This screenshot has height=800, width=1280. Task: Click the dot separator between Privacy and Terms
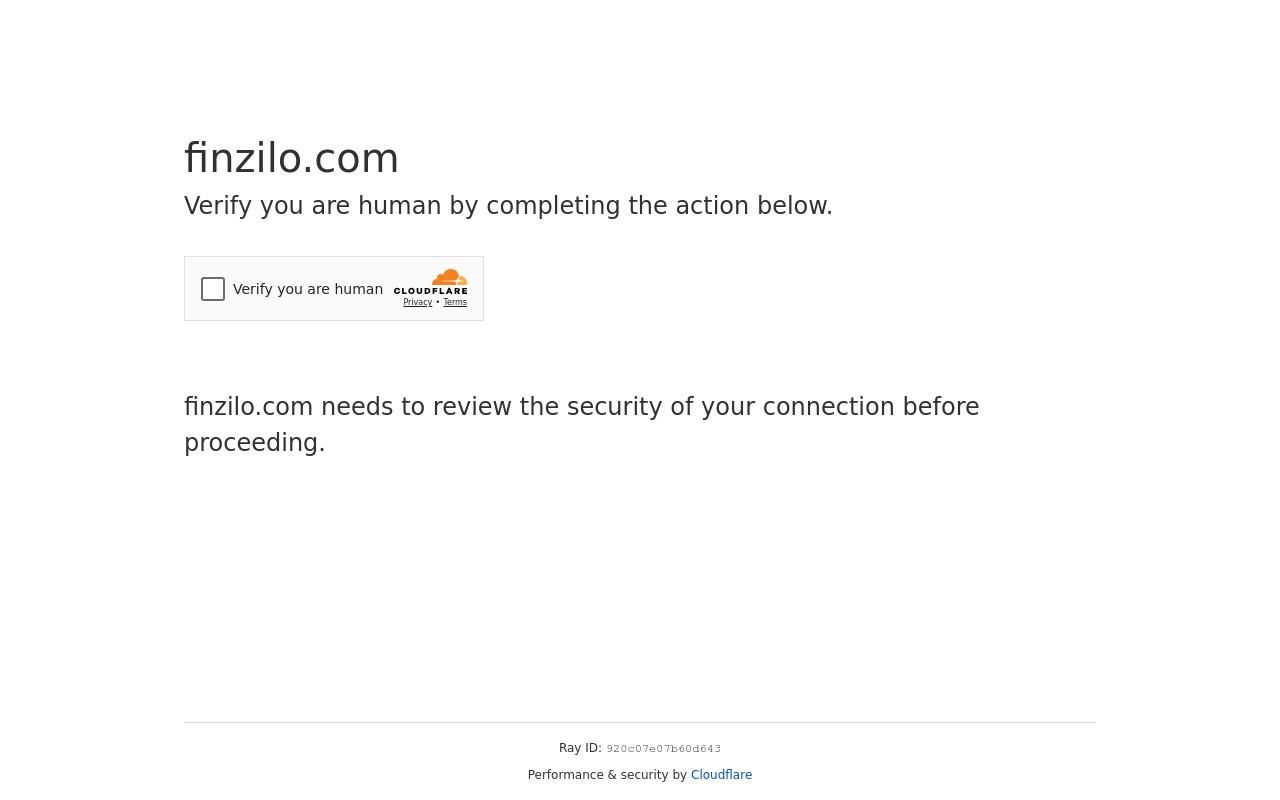coord(437,302)
